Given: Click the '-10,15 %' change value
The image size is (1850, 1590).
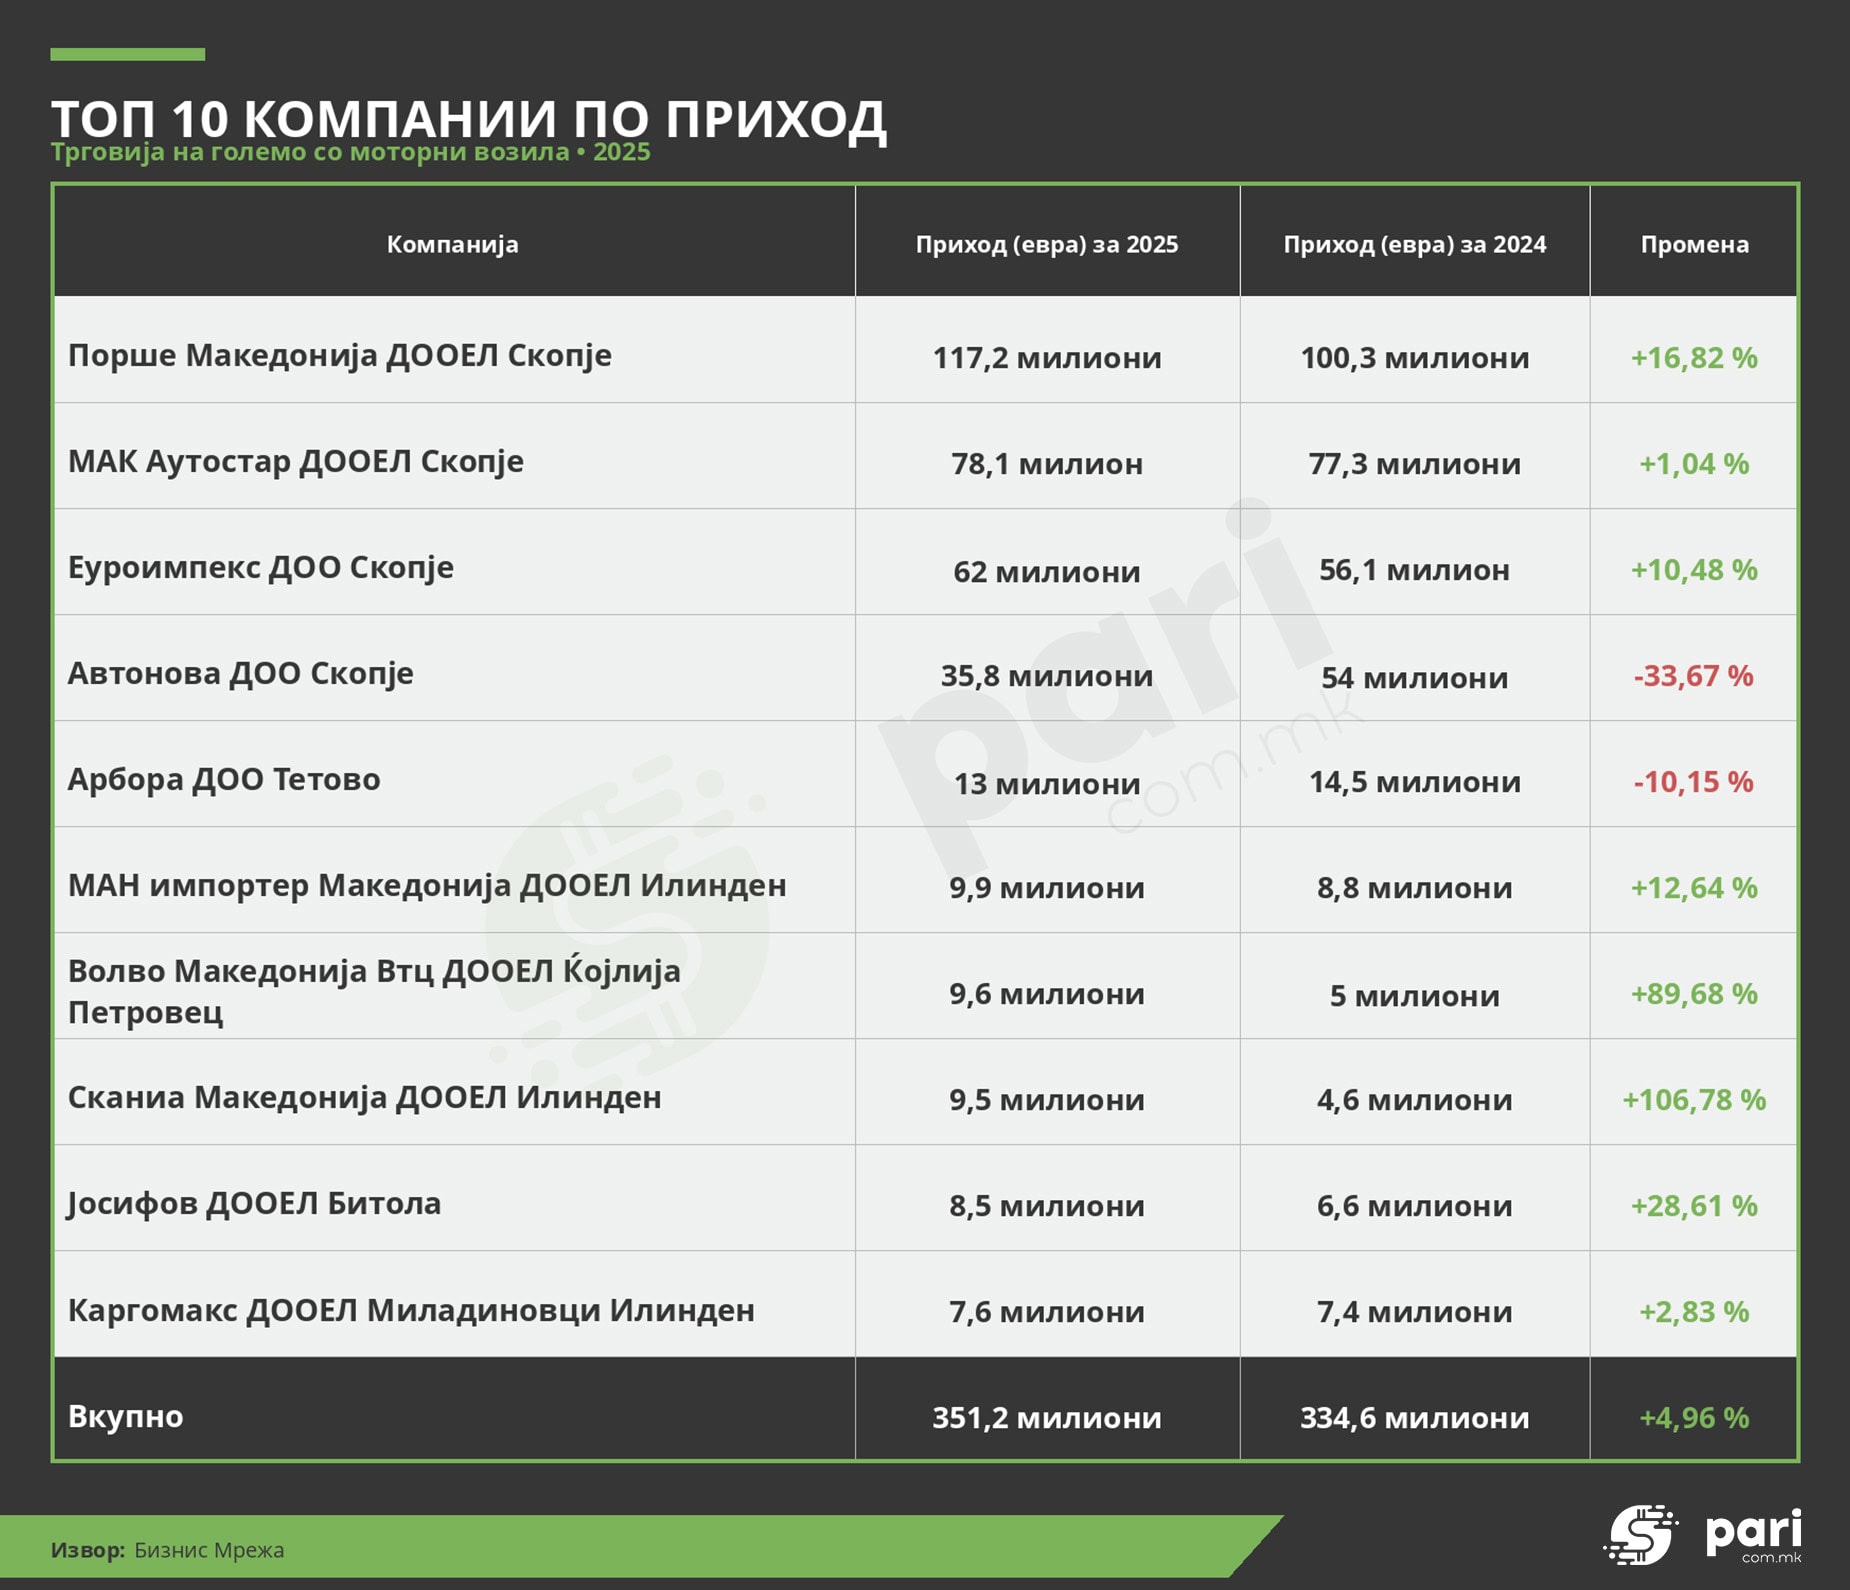Looking at the screenshot, I should click(1694, 782).
